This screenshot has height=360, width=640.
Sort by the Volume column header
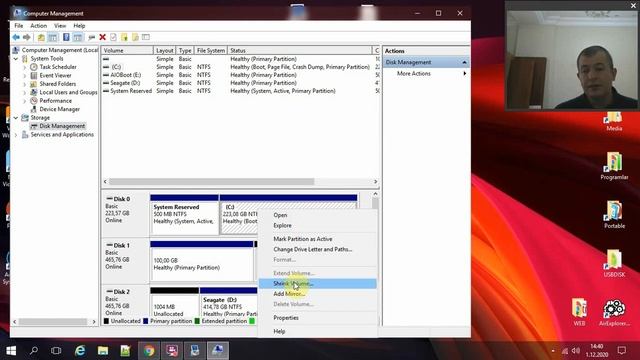click(127, 51)
